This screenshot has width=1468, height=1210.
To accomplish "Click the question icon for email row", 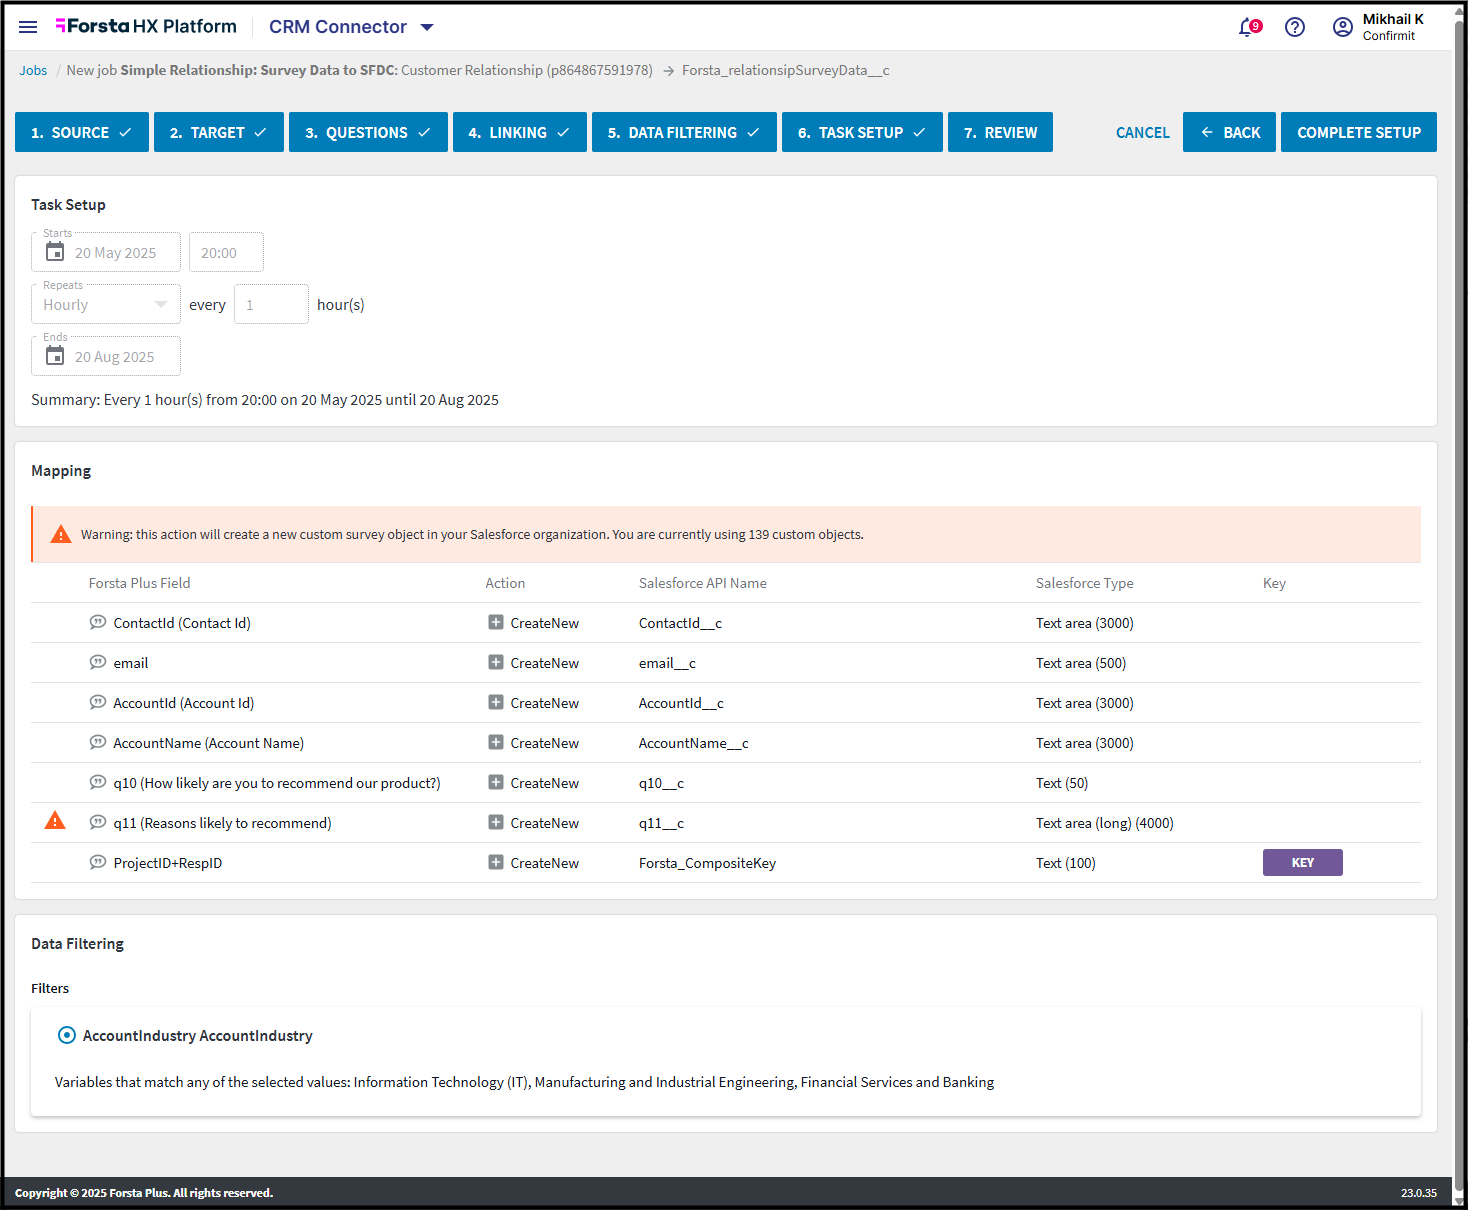I will tap(98, 662).
